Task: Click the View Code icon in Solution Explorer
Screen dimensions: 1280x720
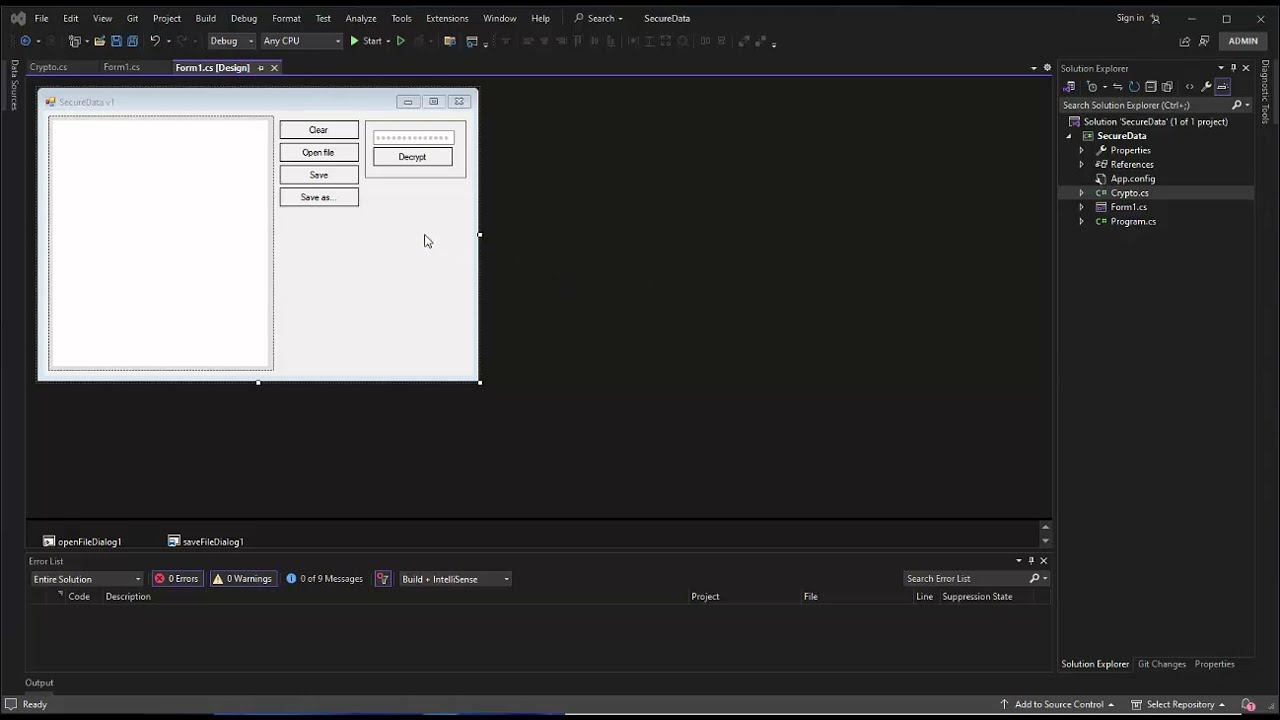Action: 1189,87
